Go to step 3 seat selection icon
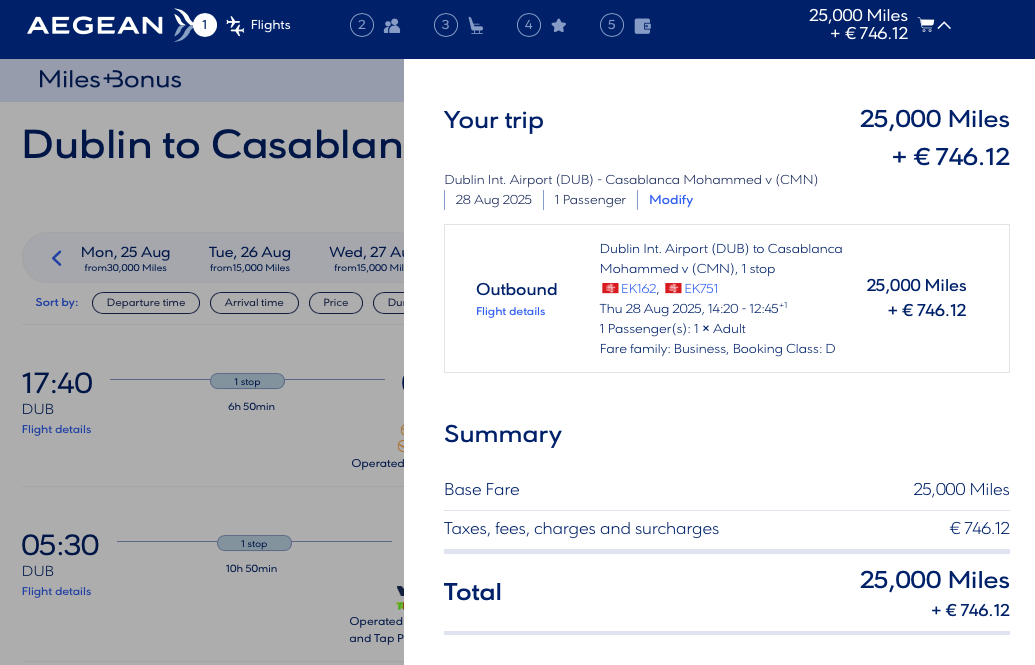Viewport: 1035px width, 665px height. [476, 26]
